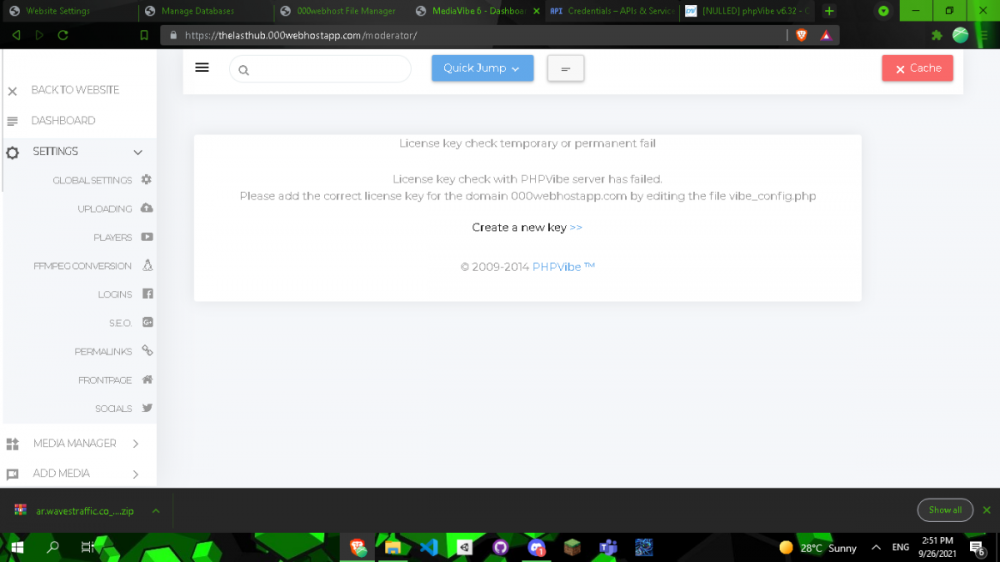Click the flask icon beside FFMPEG Conversion
This screenshot has width=1000, height=562.
[x=147, y=265]
